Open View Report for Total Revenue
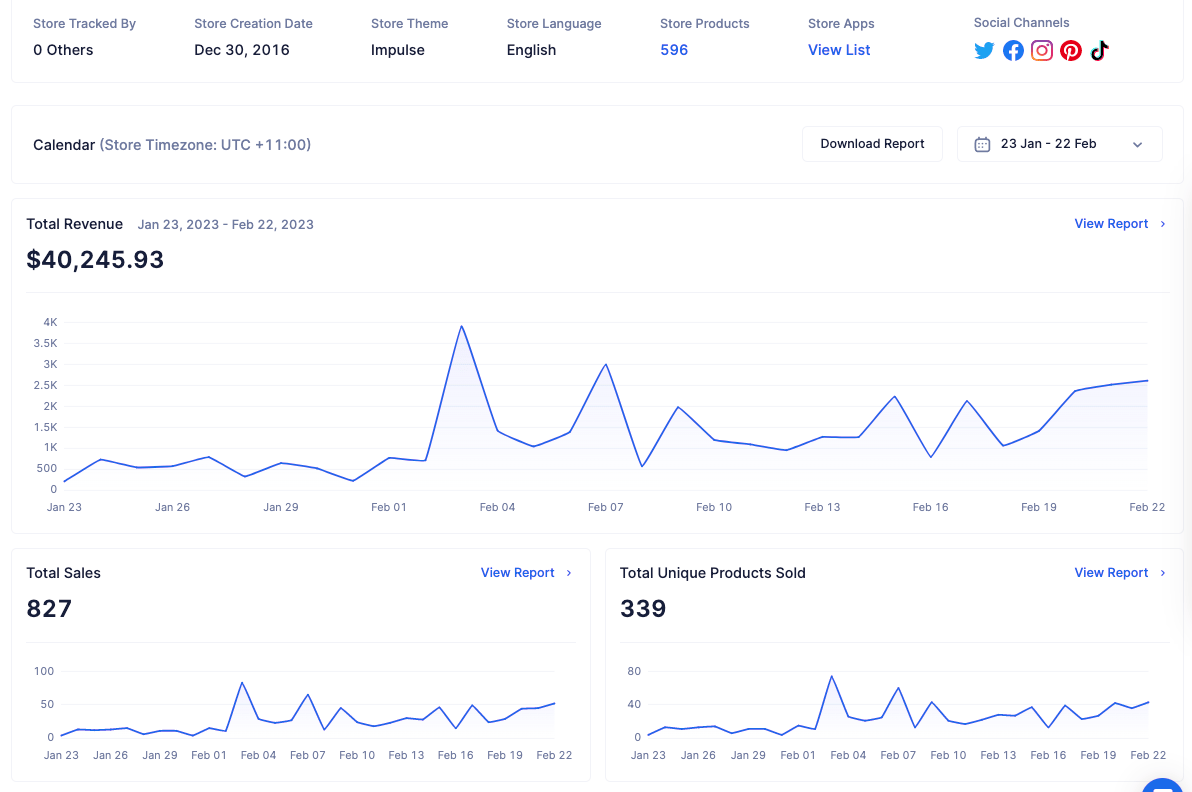The height and width of the screenshot is (792, 1192). pyautogui.click(x=1111, y=223)
